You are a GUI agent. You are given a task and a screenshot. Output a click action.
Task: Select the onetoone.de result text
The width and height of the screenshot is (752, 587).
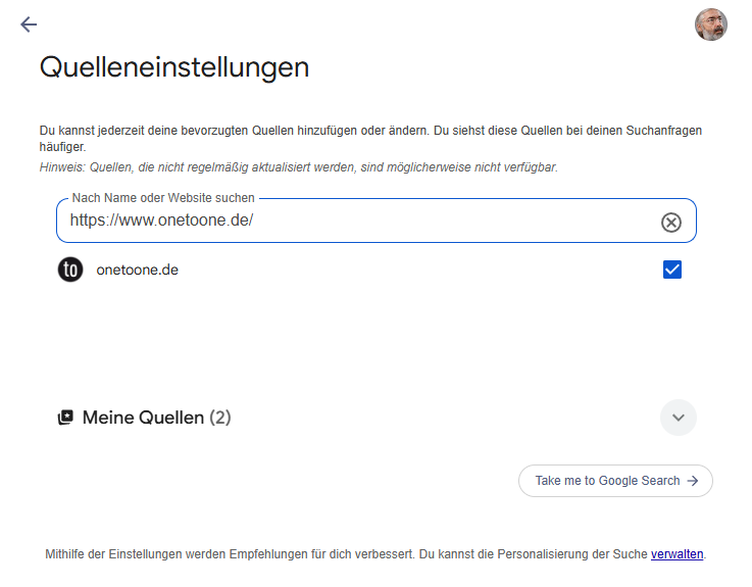[137, 270]
